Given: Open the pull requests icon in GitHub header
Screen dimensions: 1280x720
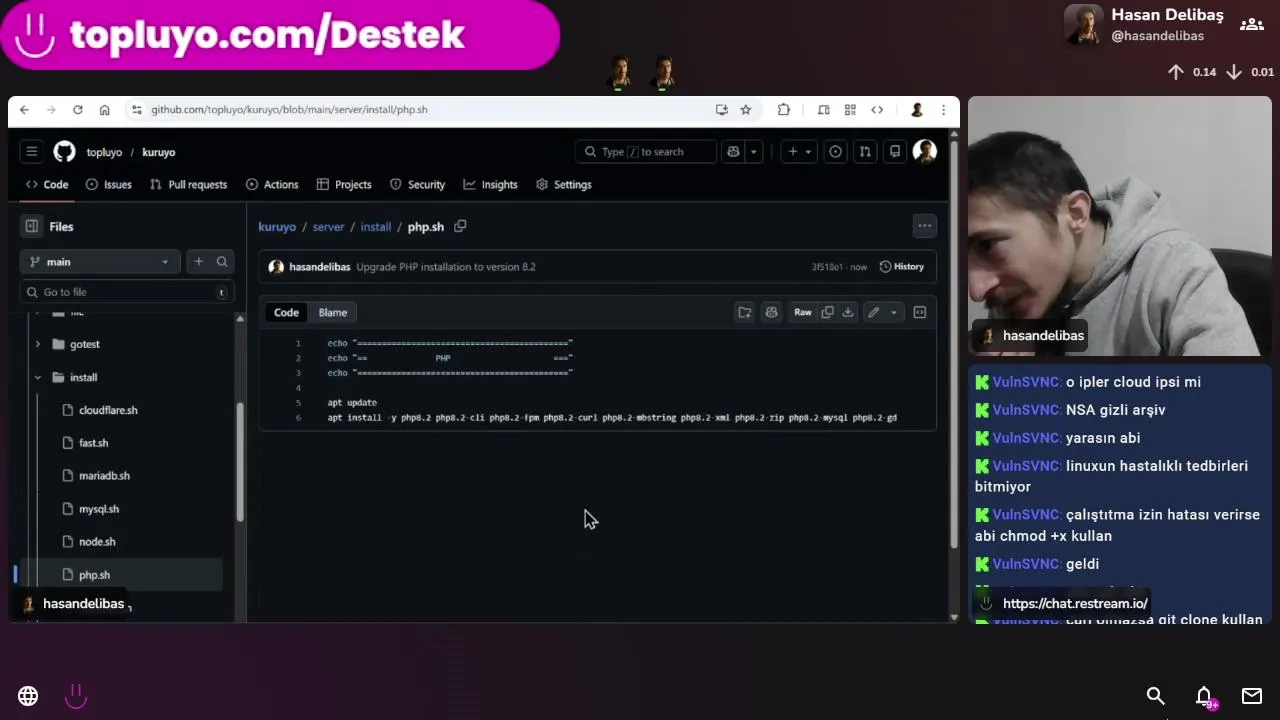Looking at the screenshot, I should (865, 152).
